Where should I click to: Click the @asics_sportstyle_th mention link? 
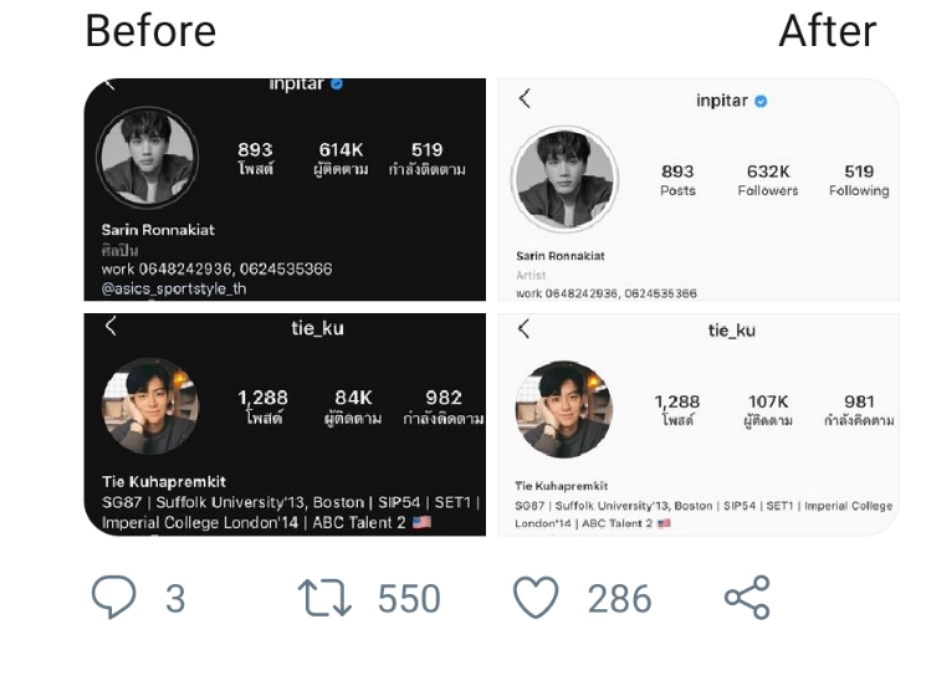(x=174, y=289)
